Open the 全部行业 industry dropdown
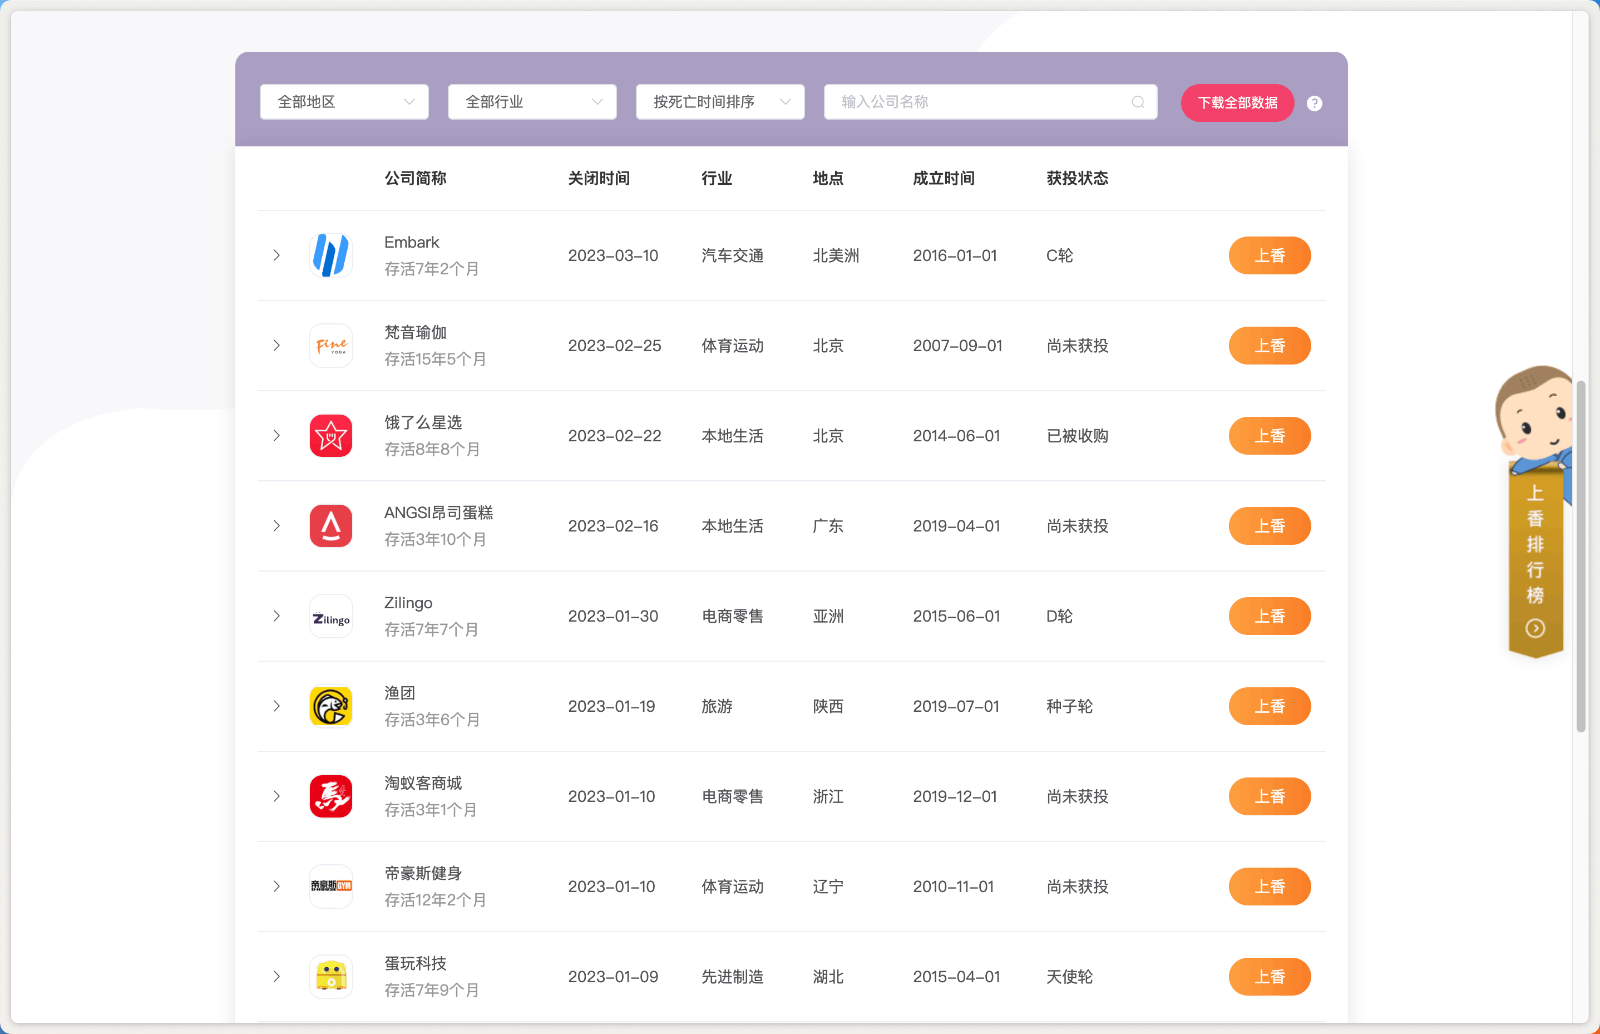Image resolution: width=1600 pixels, height=1034 pixels. [x=531, y=101]
